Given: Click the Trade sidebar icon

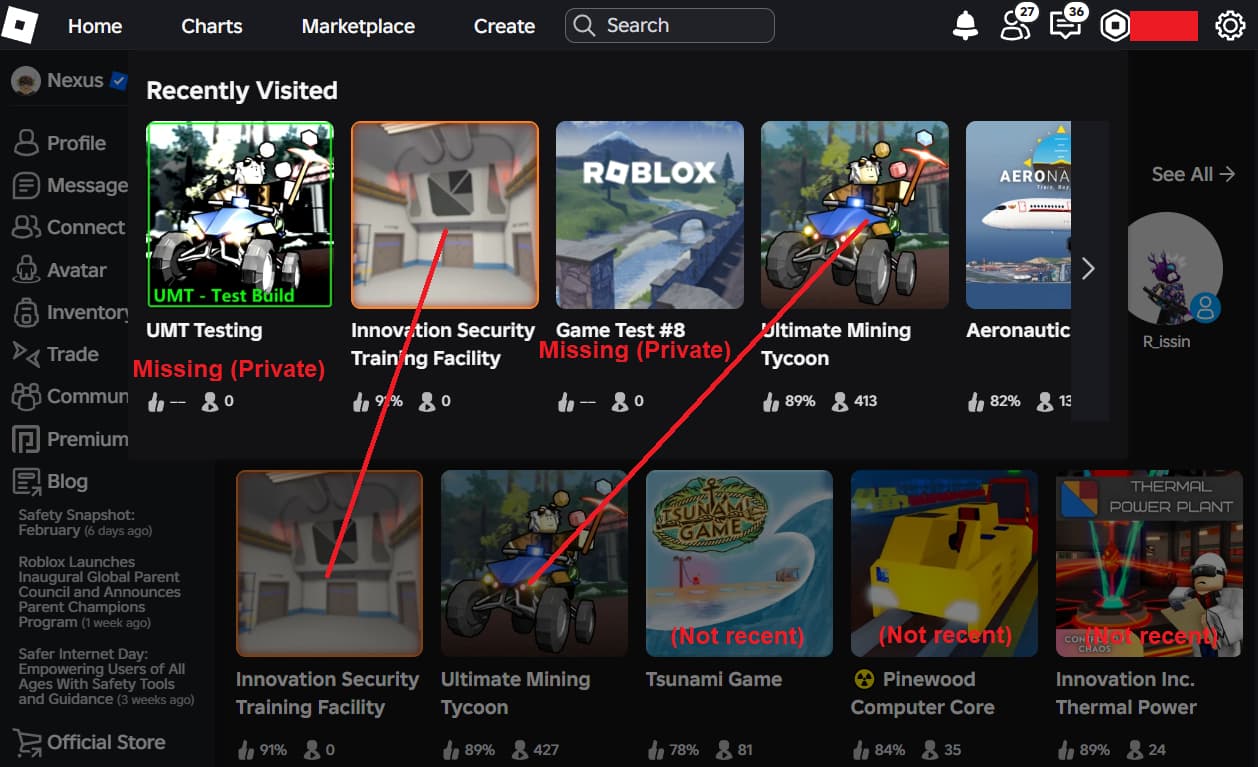Looking at the screenshot, I should click(26, 353).
